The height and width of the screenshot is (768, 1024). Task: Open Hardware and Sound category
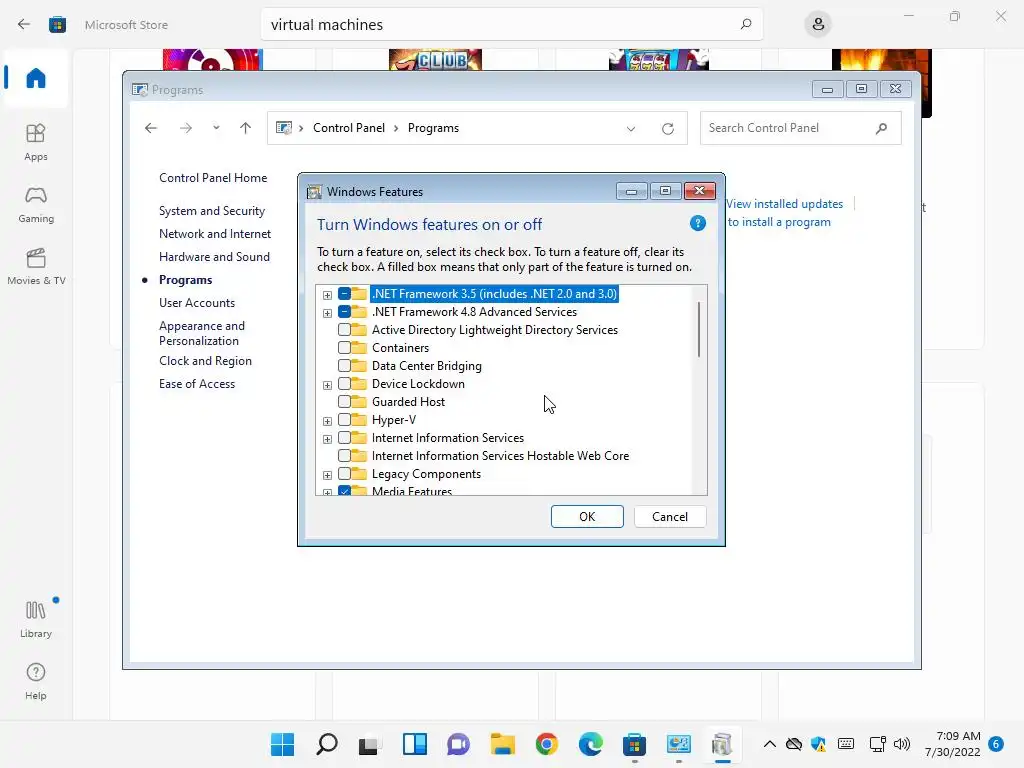click(x=214, y=257)
